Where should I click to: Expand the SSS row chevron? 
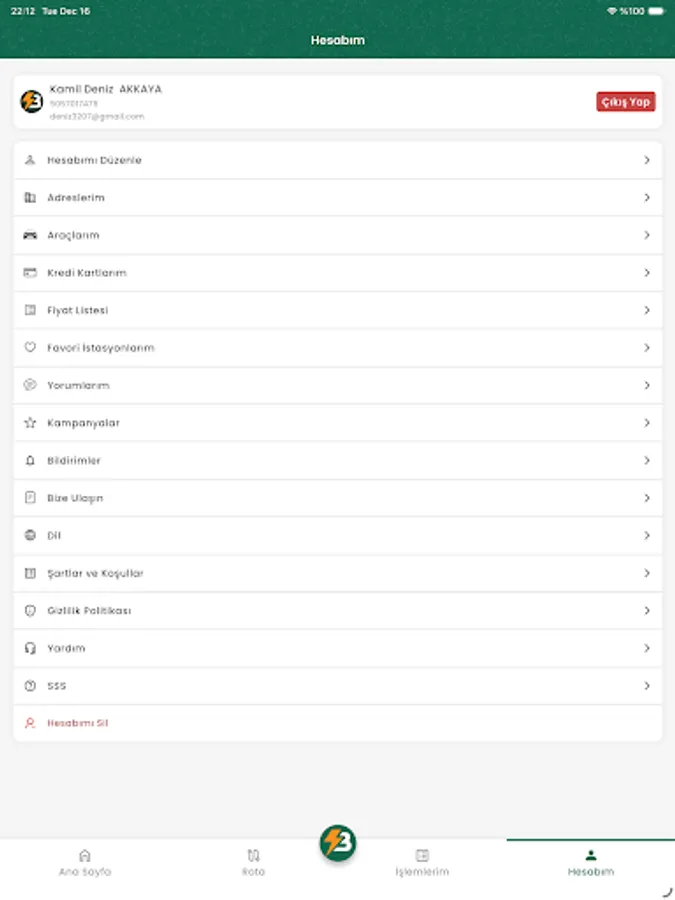[648, 685]
